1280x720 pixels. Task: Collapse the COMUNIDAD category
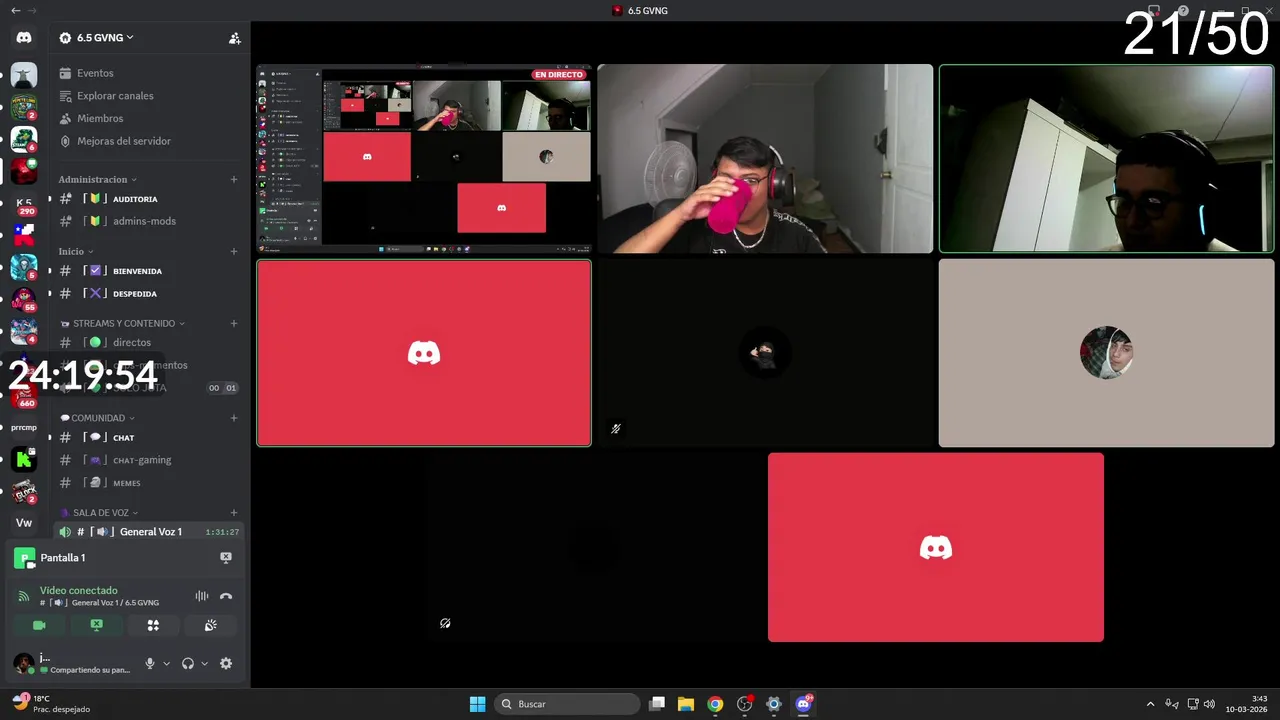coord(97,418)
